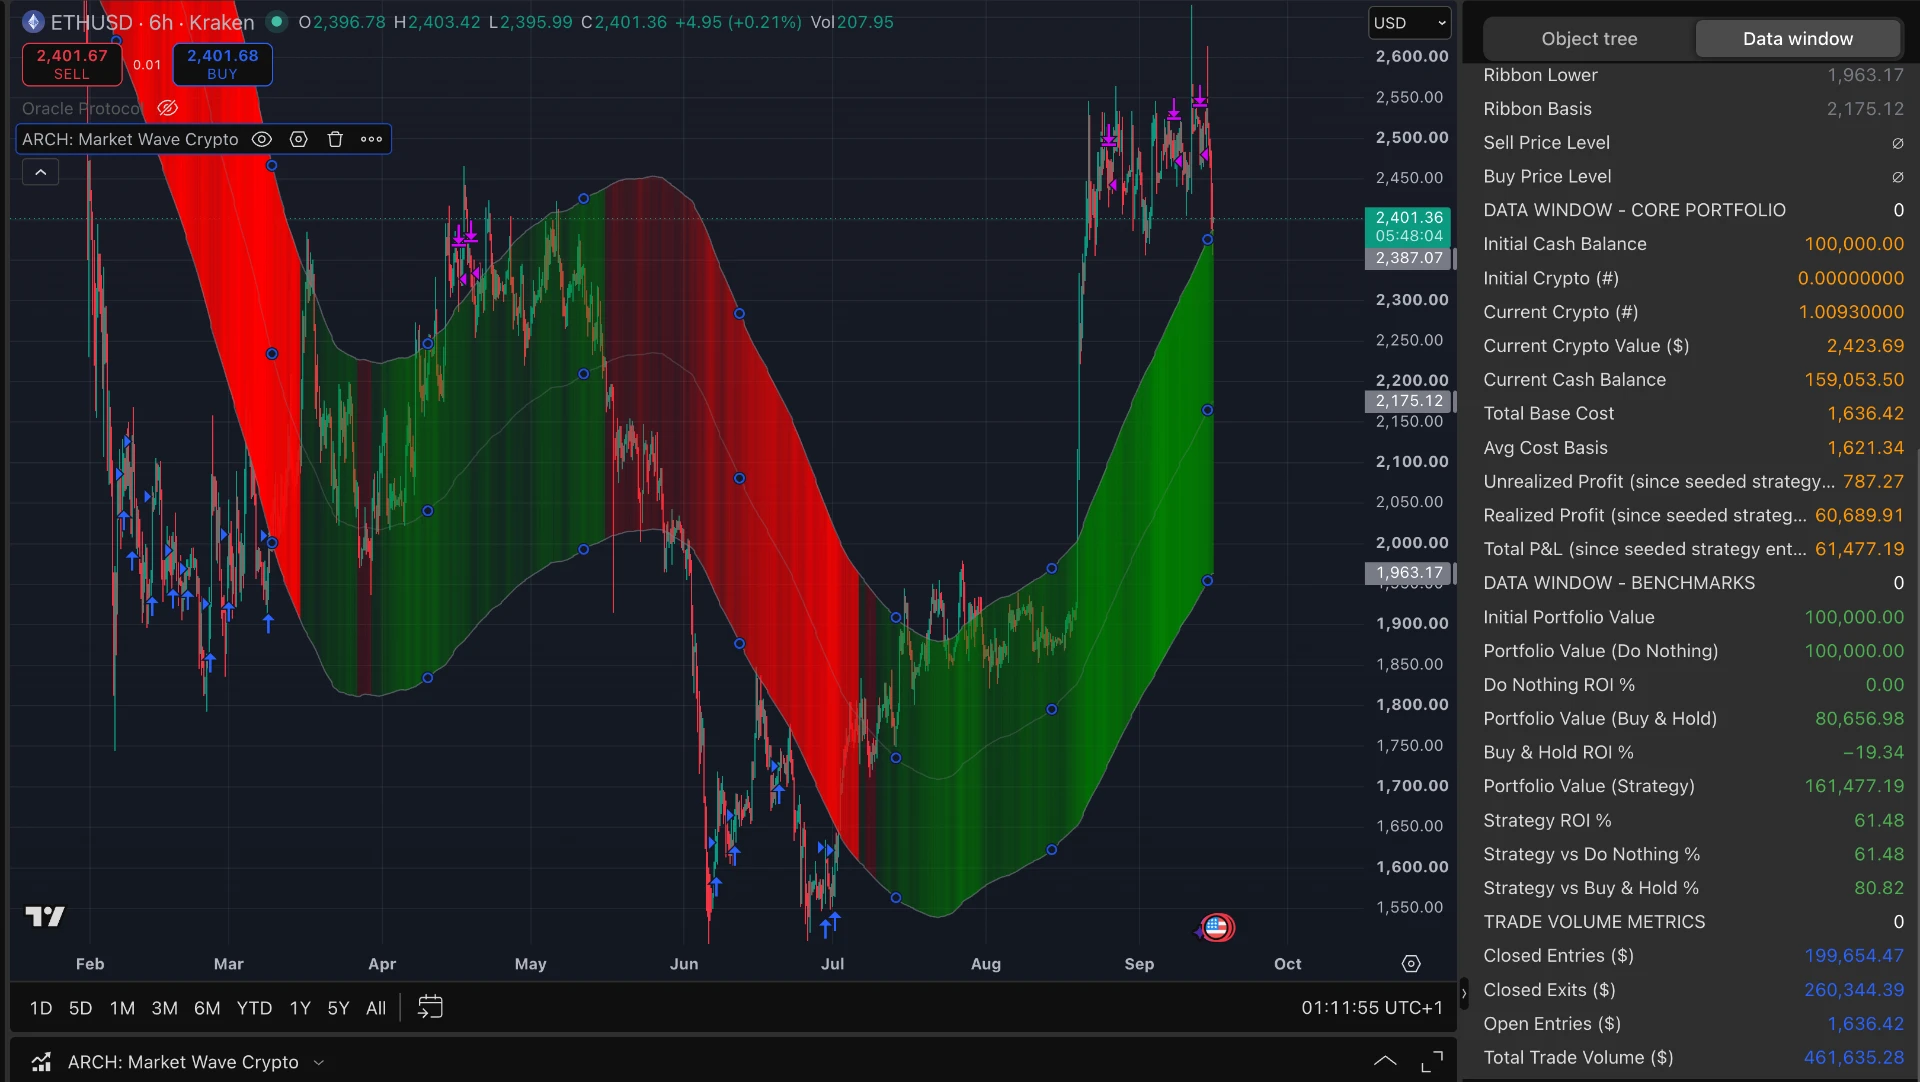Viewport: 1920px width, 1082px height.
Task: Select the 1M time range
Action: tap(122, 1008)
